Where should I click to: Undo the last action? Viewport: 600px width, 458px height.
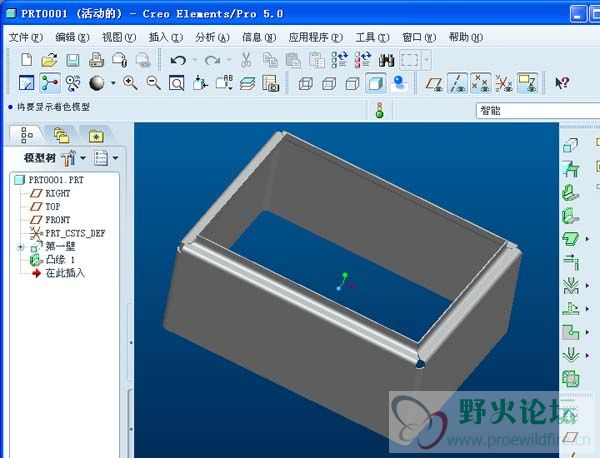click(178, 60)
